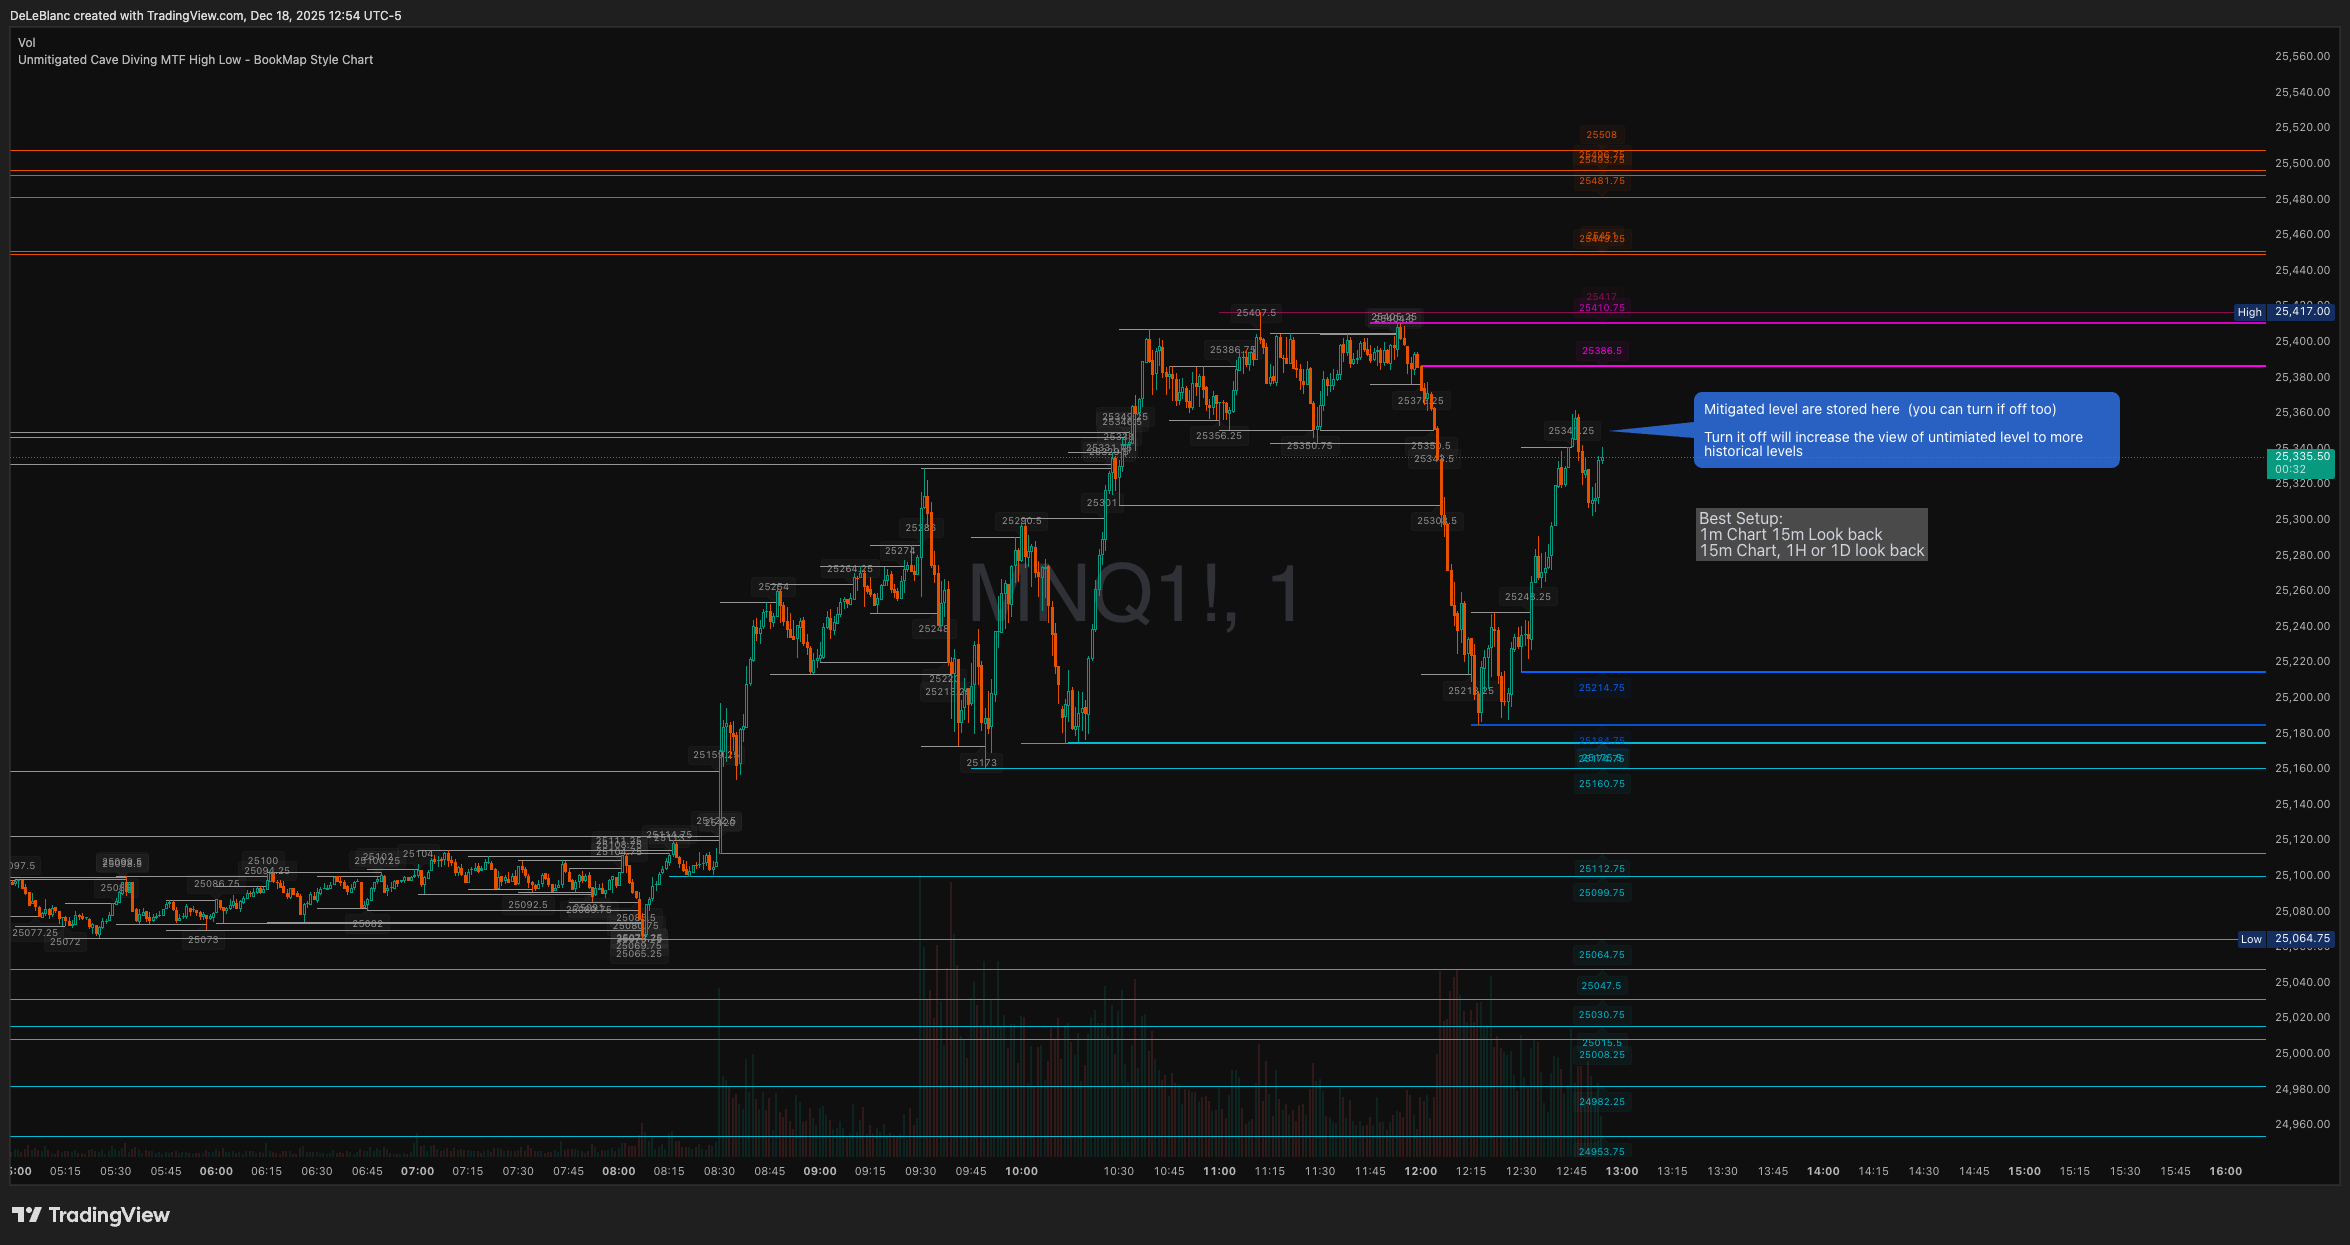This screenshot has width=2350, height=1245.
Task: Click the magenta 25410.75 level label
Action: 1601,308
